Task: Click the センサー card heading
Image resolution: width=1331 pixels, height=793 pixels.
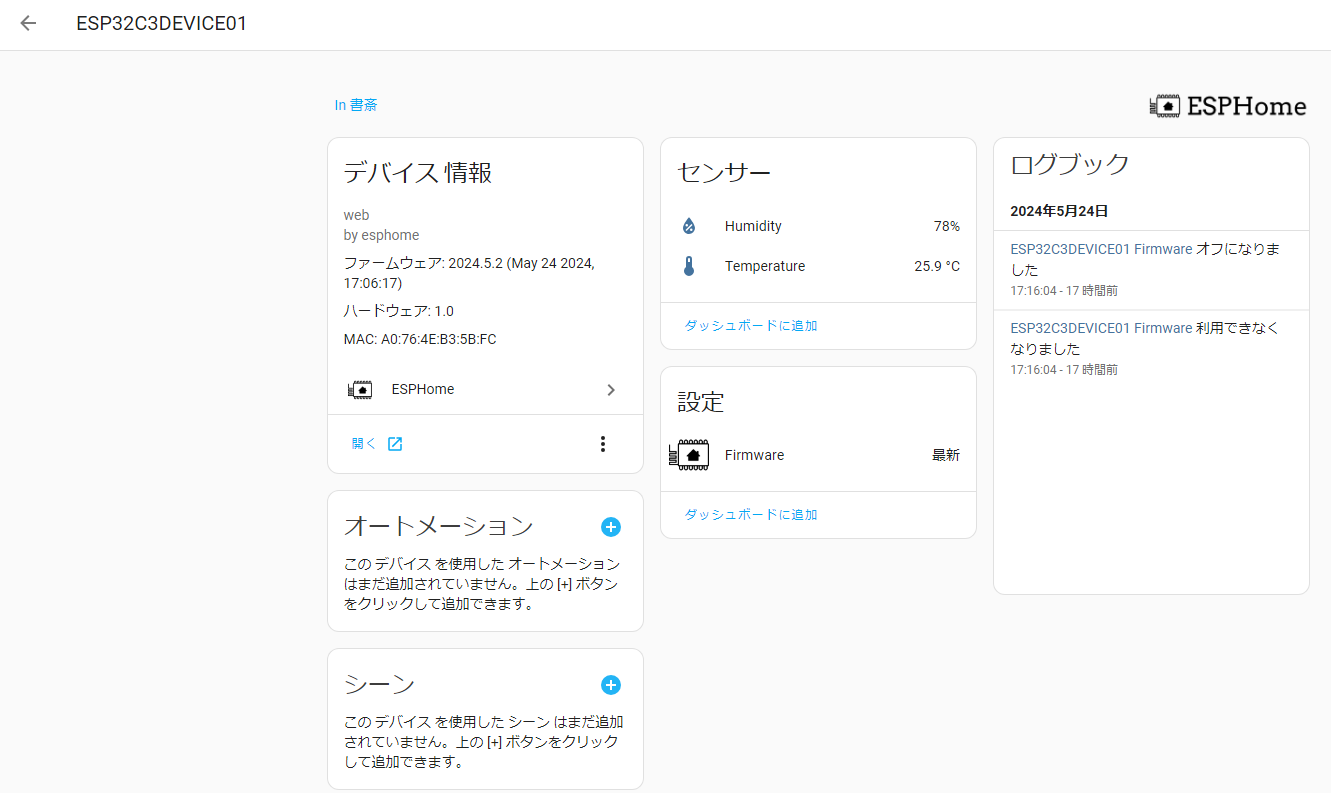Action: click(724, 173)
